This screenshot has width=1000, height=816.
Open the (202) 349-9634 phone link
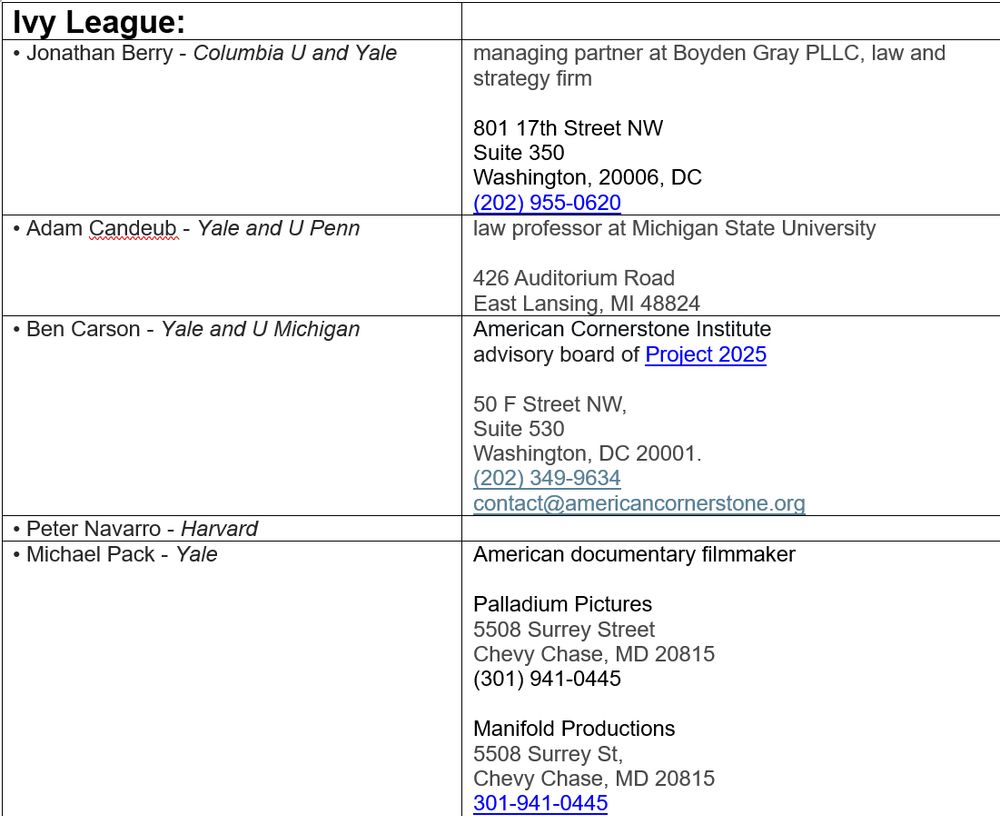547,478
